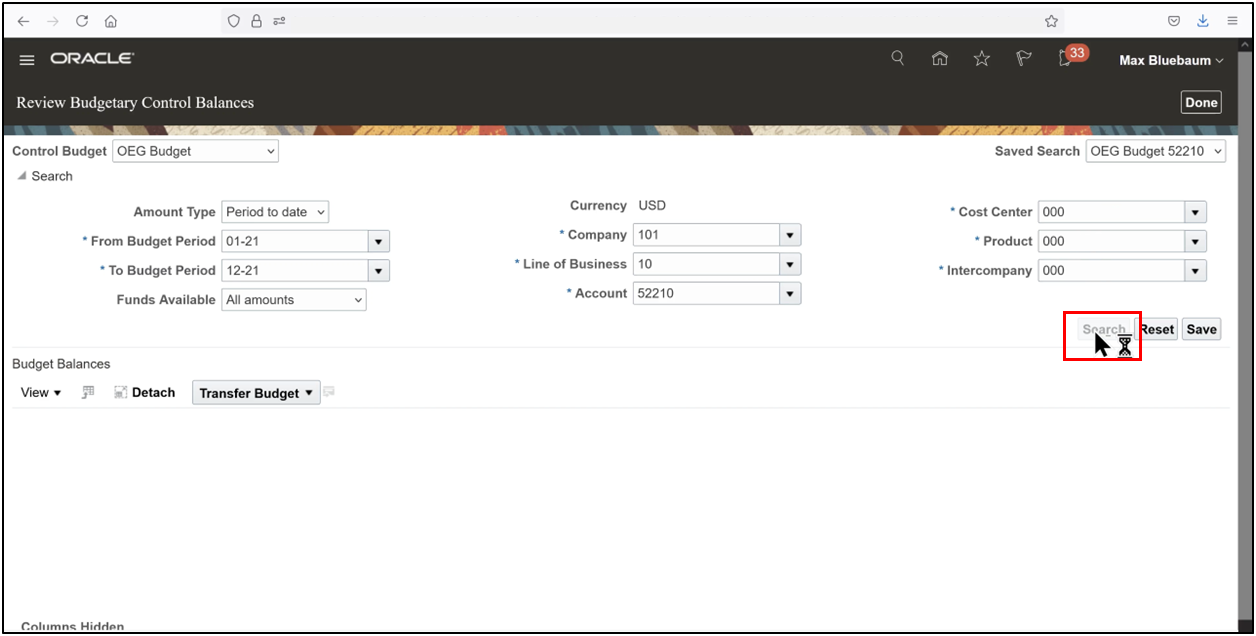1256x636 pixels.
Task: Click the home icon in the Oracle header
Action: point(939,58)
